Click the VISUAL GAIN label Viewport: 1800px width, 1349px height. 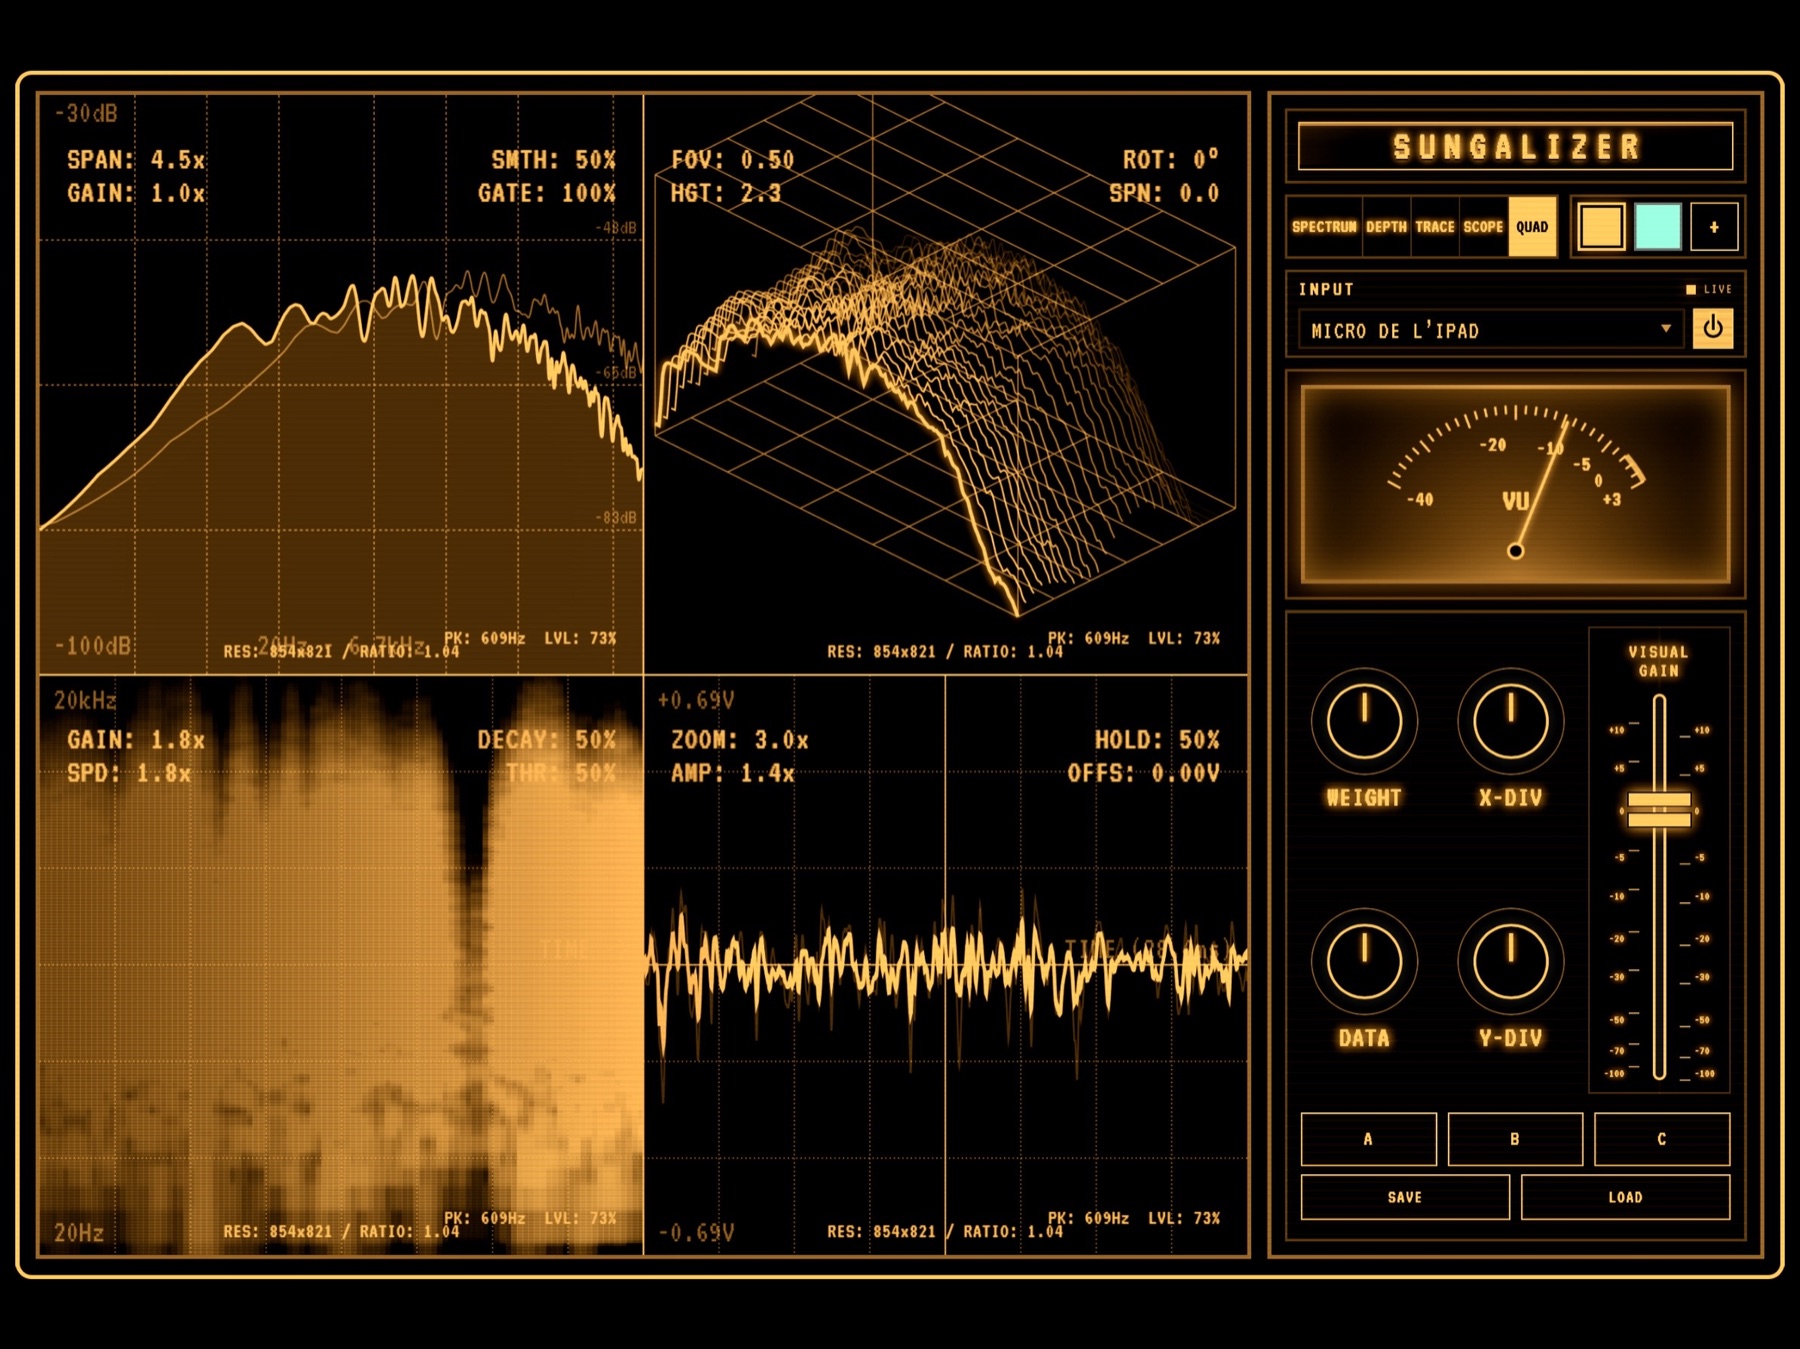point(1658,661)
